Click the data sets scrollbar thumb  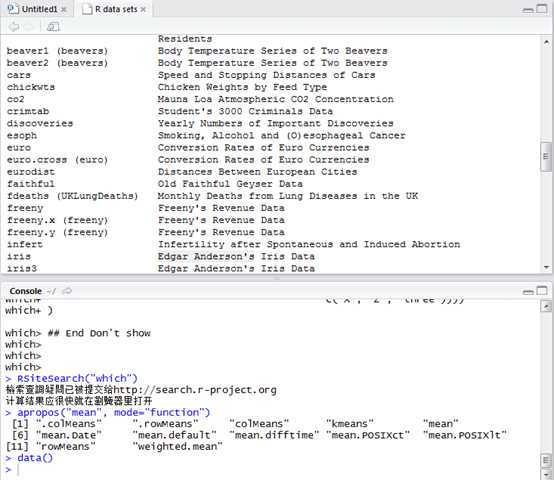pos(546,157)
